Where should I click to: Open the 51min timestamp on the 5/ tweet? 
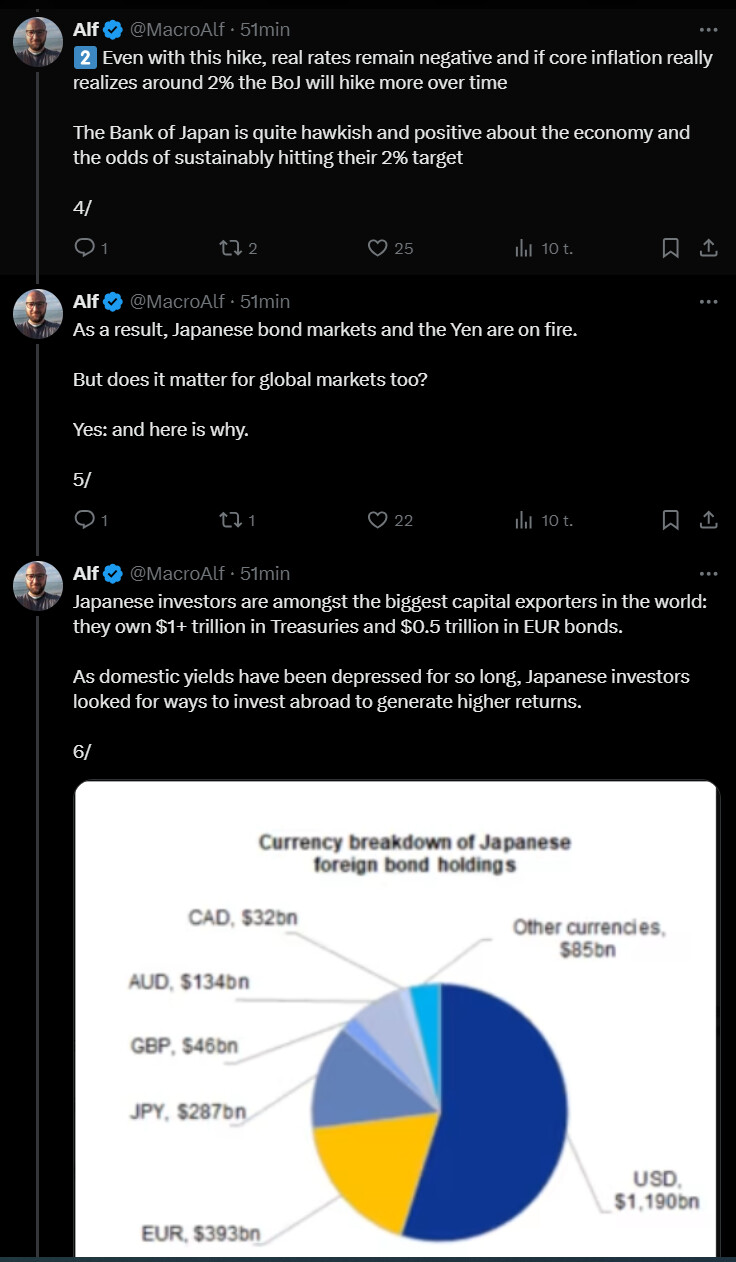coord(265,302)
